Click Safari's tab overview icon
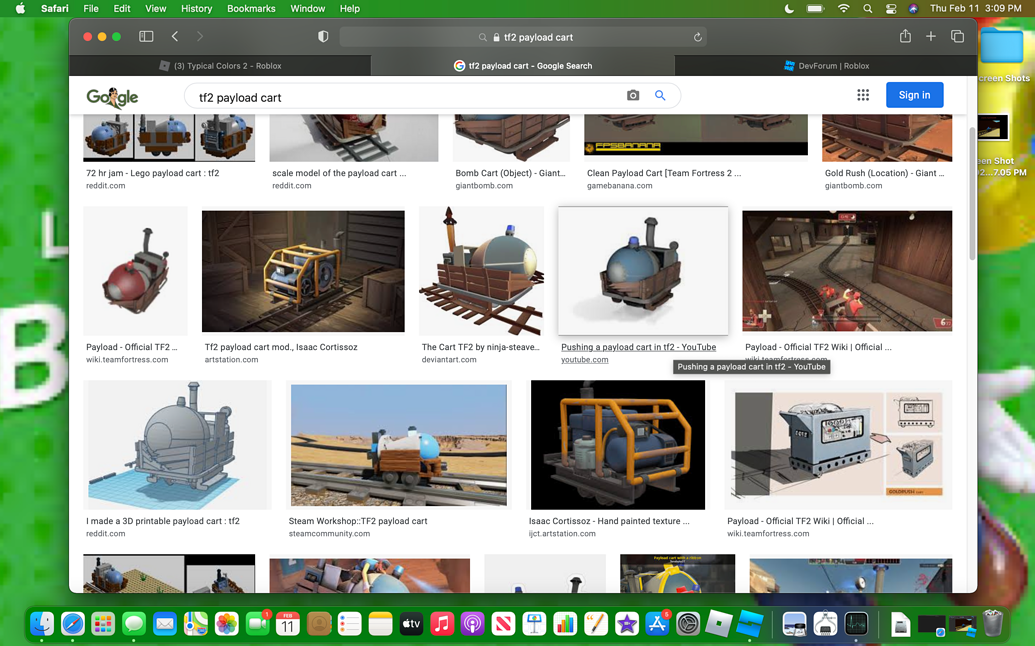This screenshot has height=646, width=1035. [x=957, y=35]
